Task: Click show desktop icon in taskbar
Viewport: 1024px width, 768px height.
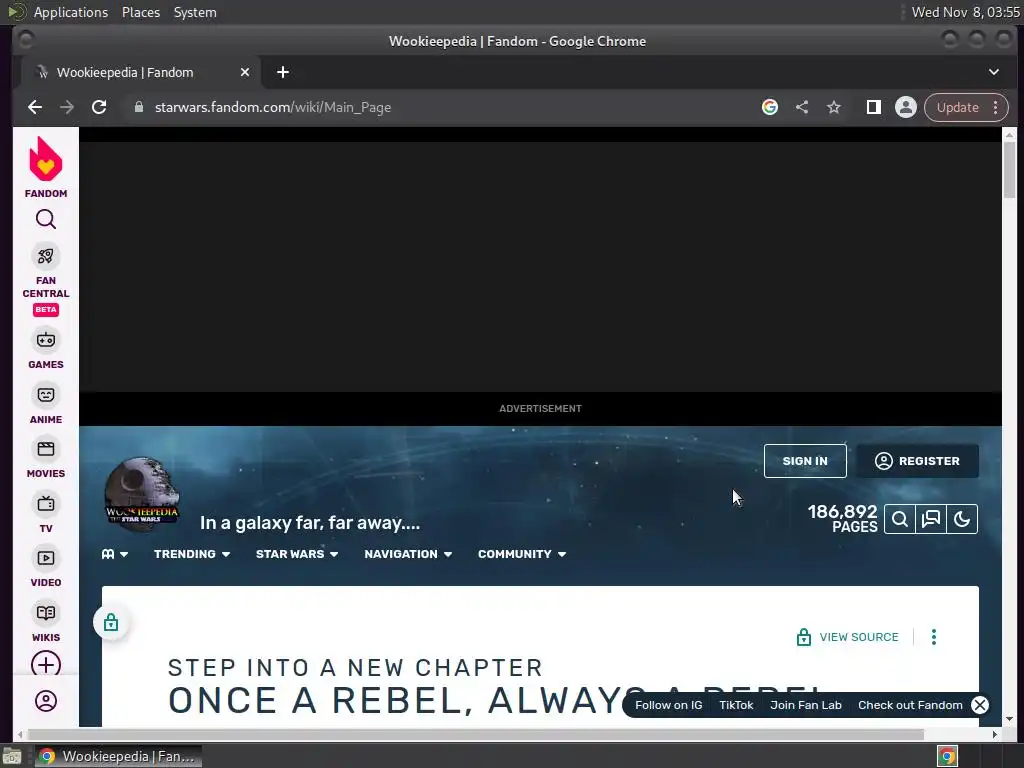Action: (12, 756)
